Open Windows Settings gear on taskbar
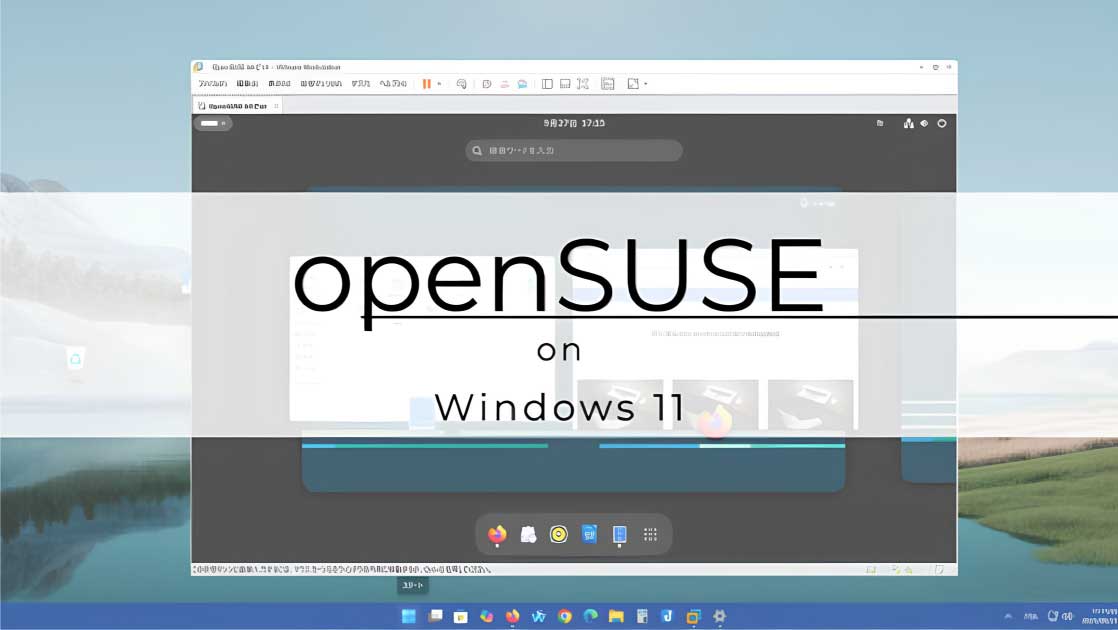 point(719,616)
